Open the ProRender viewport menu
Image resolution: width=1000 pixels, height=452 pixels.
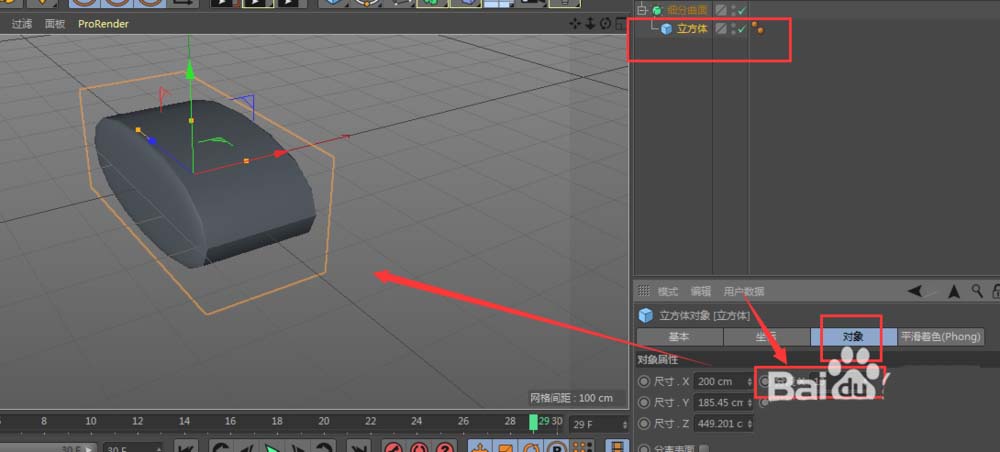pos(103,23)
